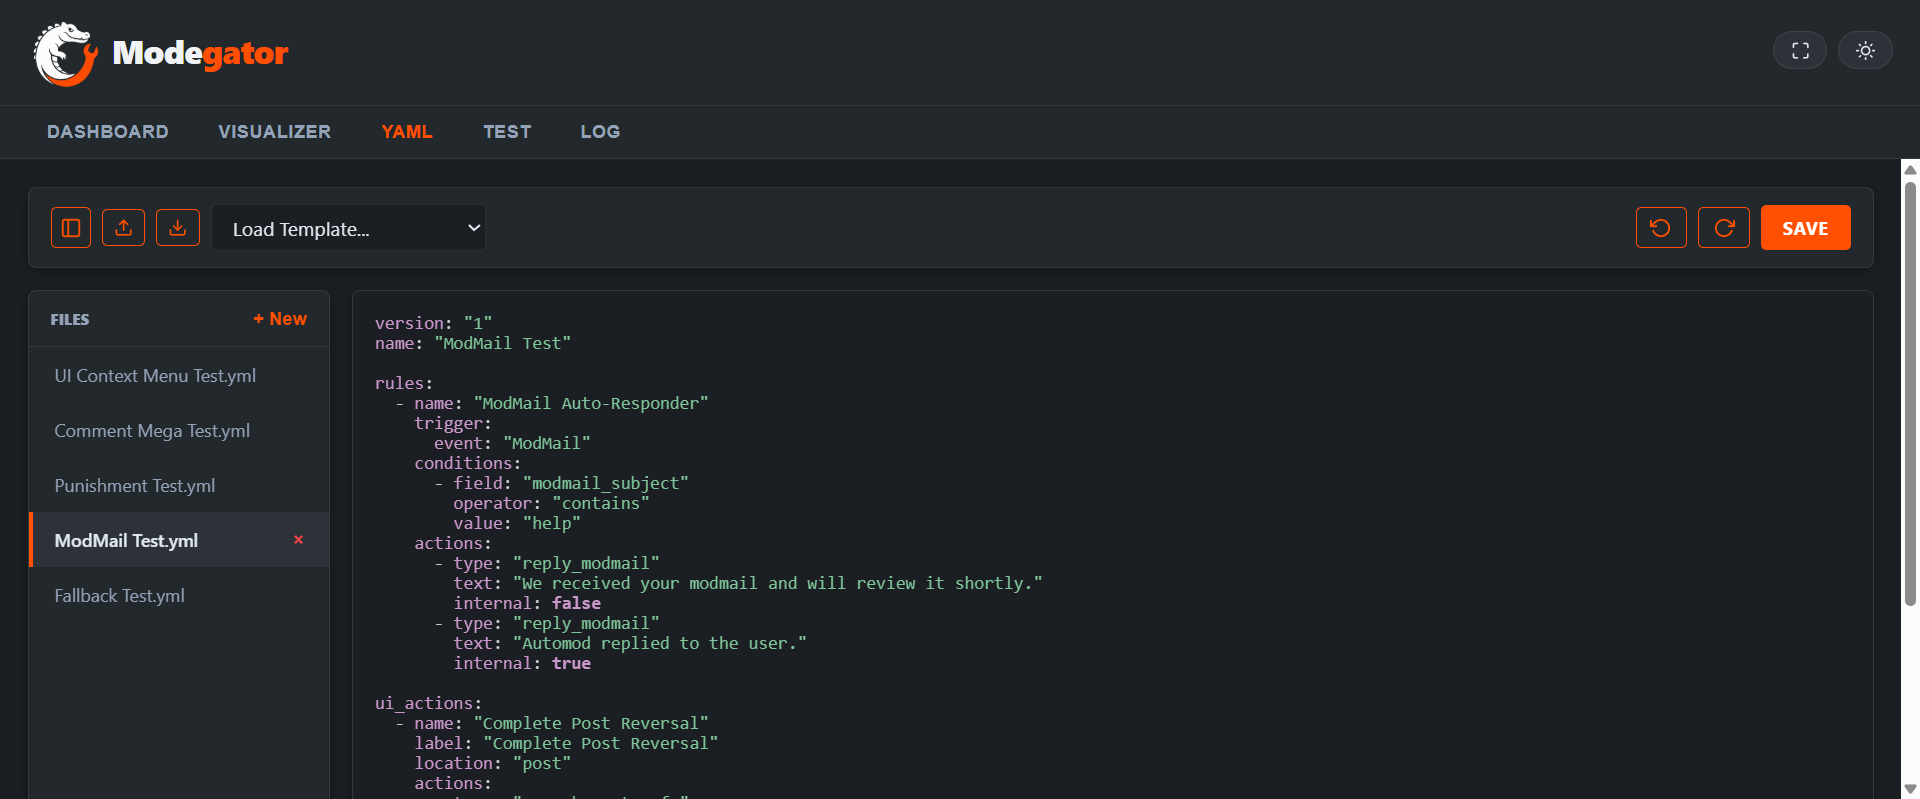Open Punishment Test.yml file
Screen dimensions: 1920x799
pos(179,486)
